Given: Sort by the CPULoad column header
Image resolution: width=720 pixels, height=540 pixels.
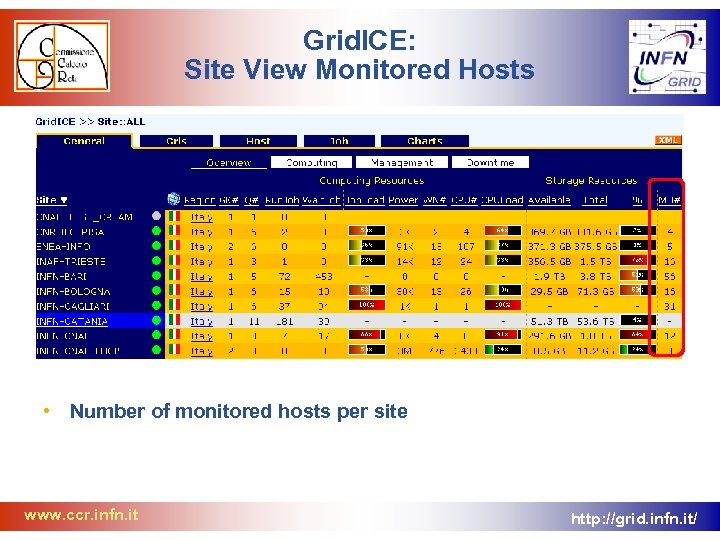Looking at the screenshot, I should 502,200.
